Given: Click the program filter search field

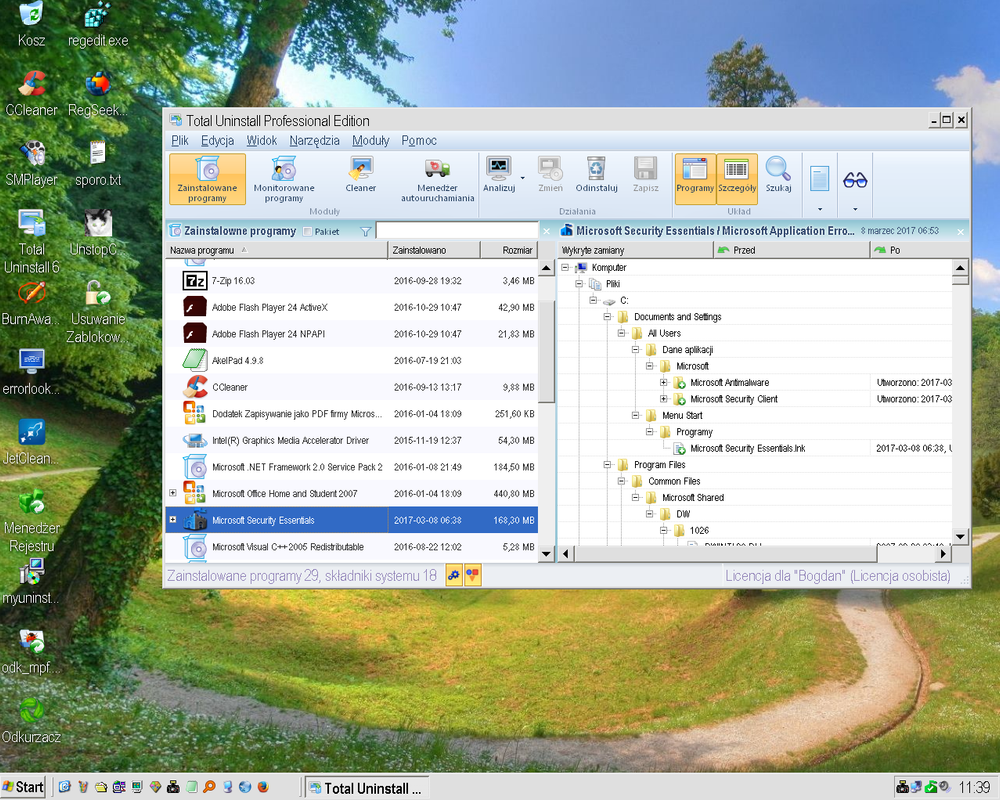Looking at the screenshot, I should point(457,230).
